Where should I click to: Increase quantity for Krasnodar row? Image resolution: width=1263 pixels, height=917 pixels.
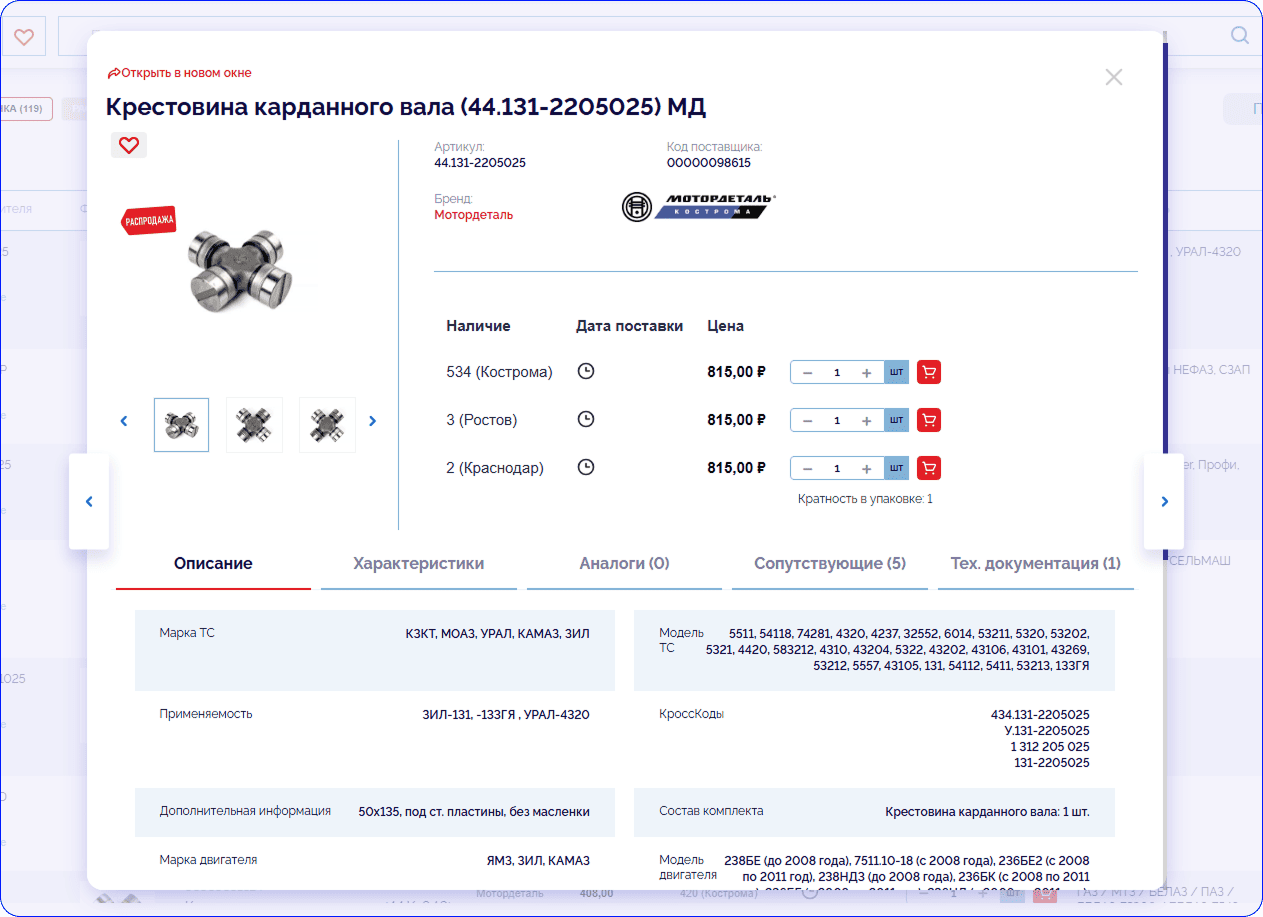(866, 469)
